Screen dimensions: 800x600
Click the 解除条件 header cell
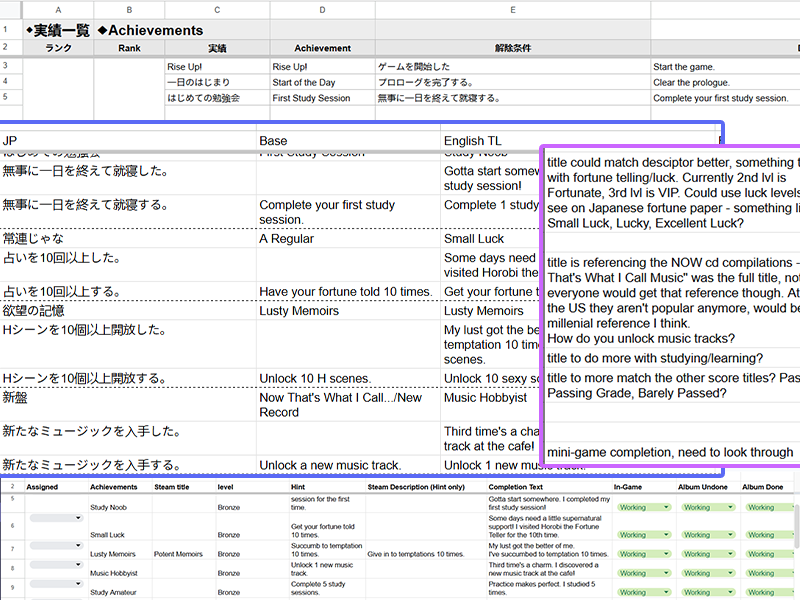(x=513, y=48)
